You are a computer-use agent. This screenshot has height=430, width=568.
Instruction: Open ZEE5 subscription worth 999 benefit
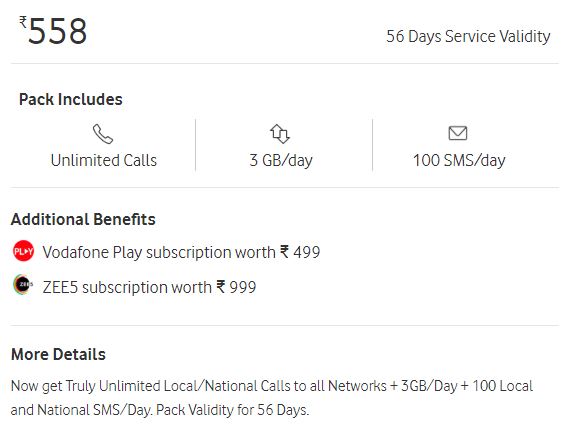click(x=149, y=287)
